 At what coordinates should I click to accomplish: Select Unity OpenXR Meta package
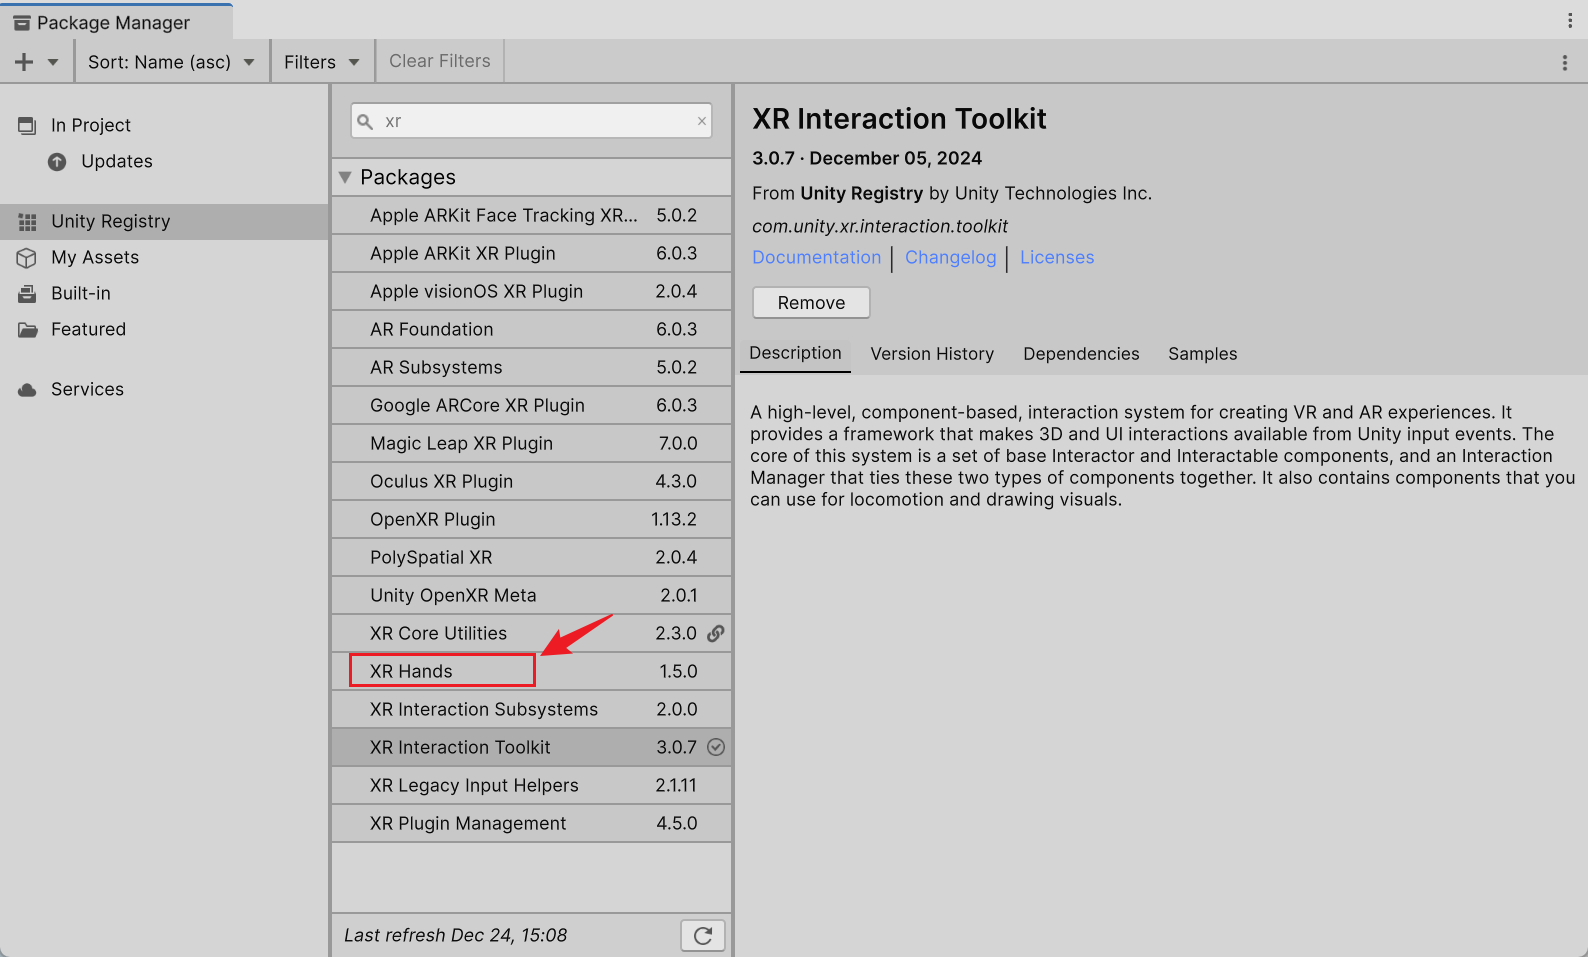tap(531, 595)
